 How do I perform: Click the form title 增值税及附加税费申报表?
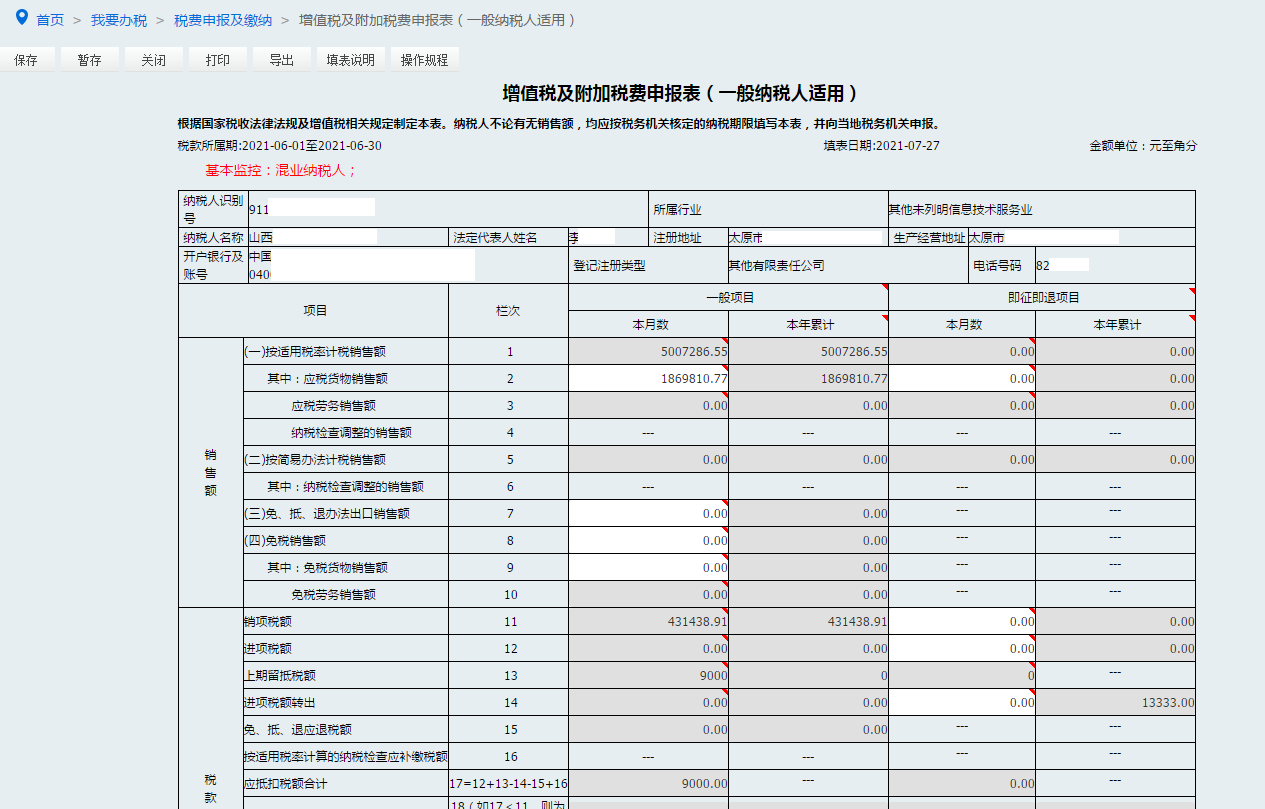coord(680,94)
